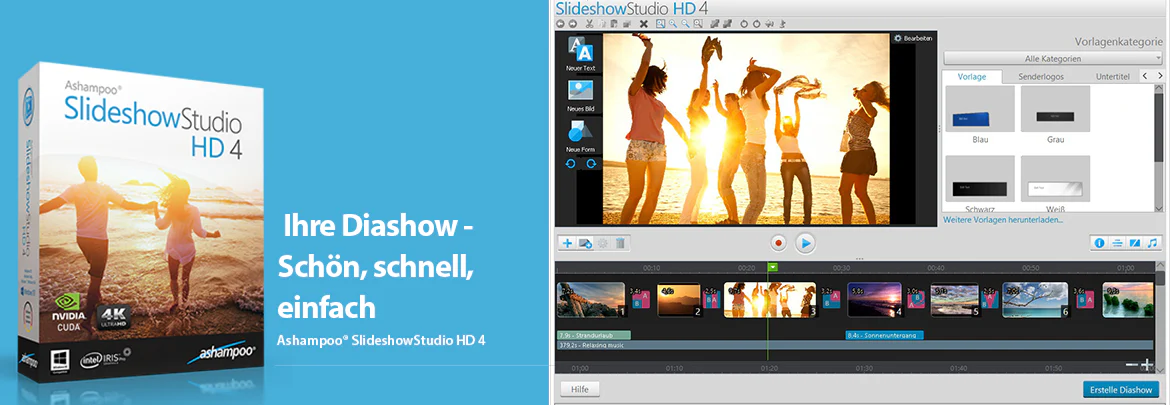Click the red record button
The image size is (1170, 405).
coord(778,242)
